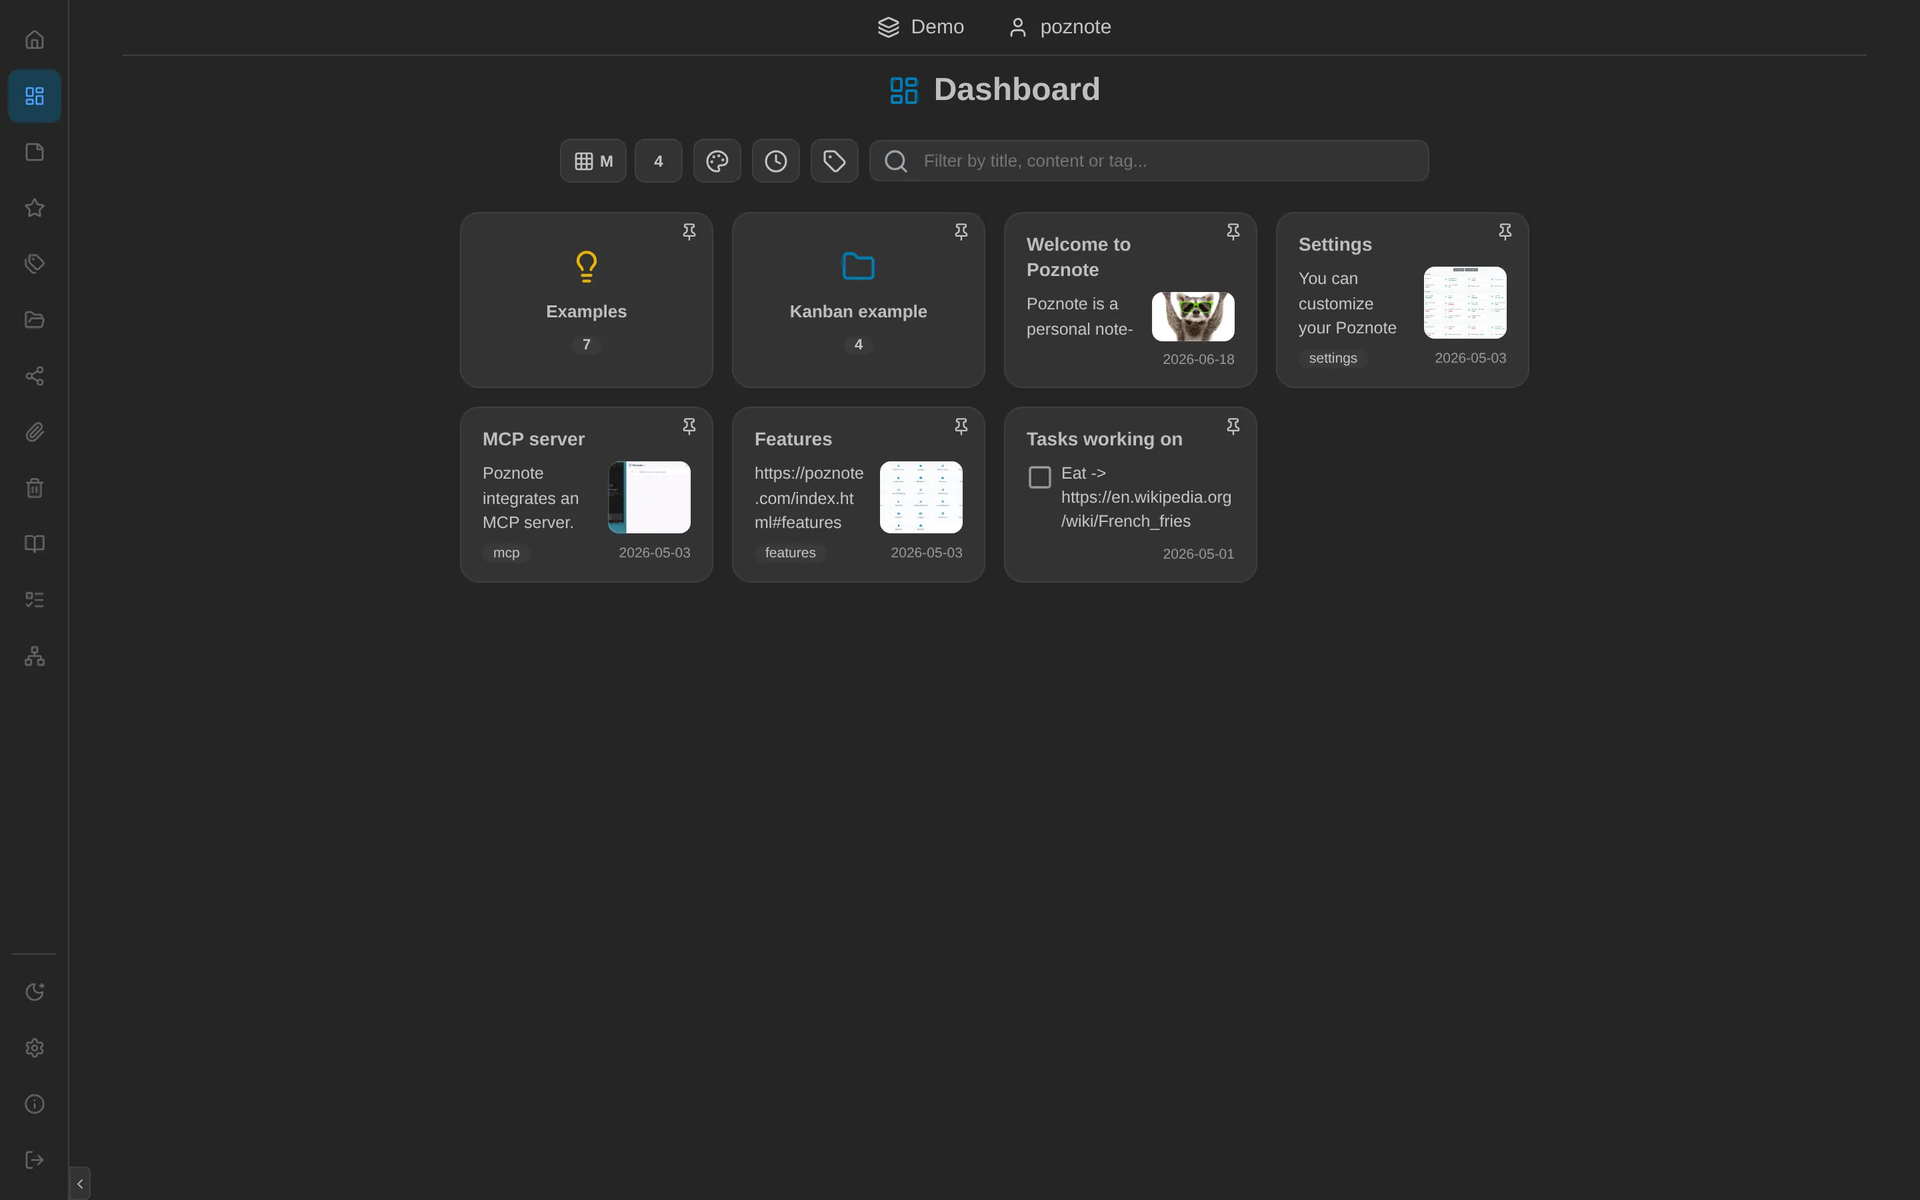
Task: Open settings via sidebar gear icon
Action: coord(35,1048)
